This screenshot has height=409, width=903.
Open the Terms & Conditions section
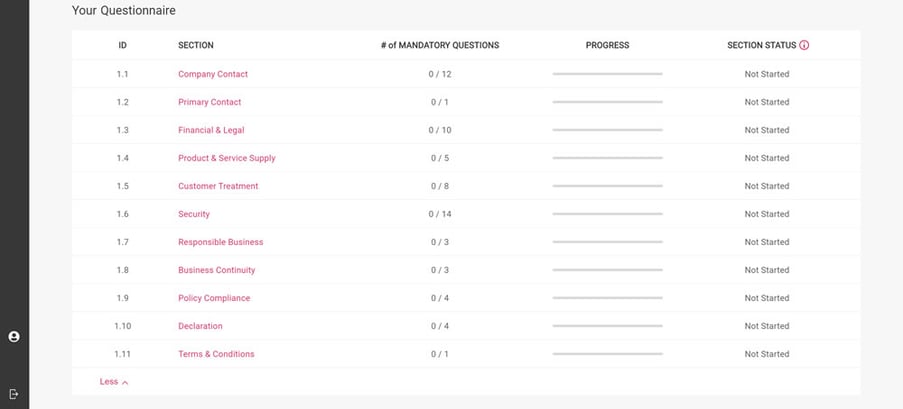[216, 354]
